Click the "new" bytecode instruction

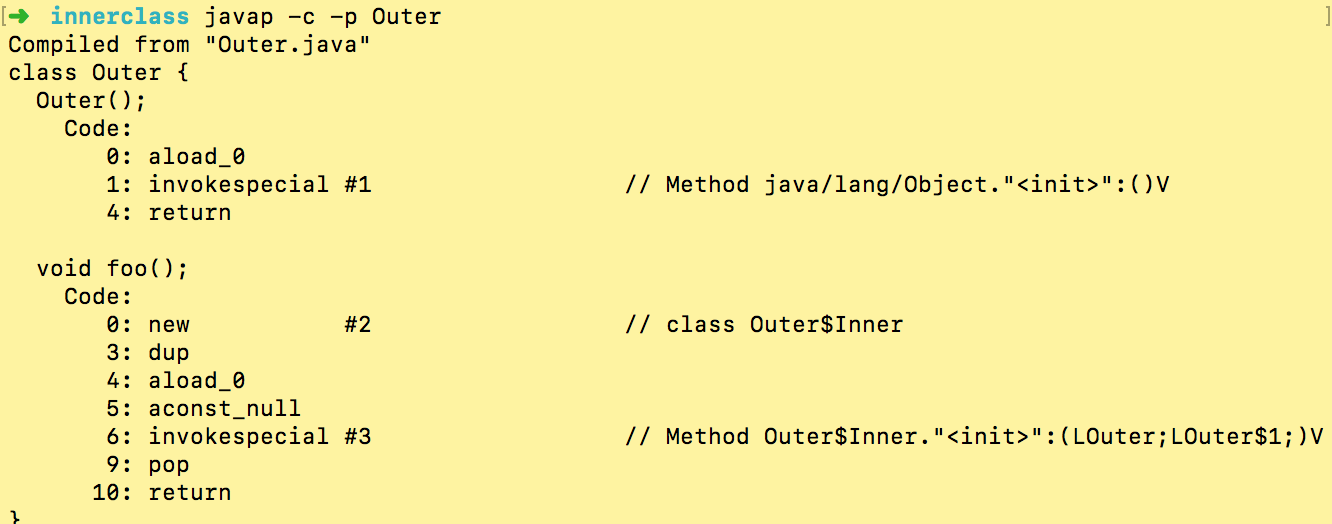(169, 324)
